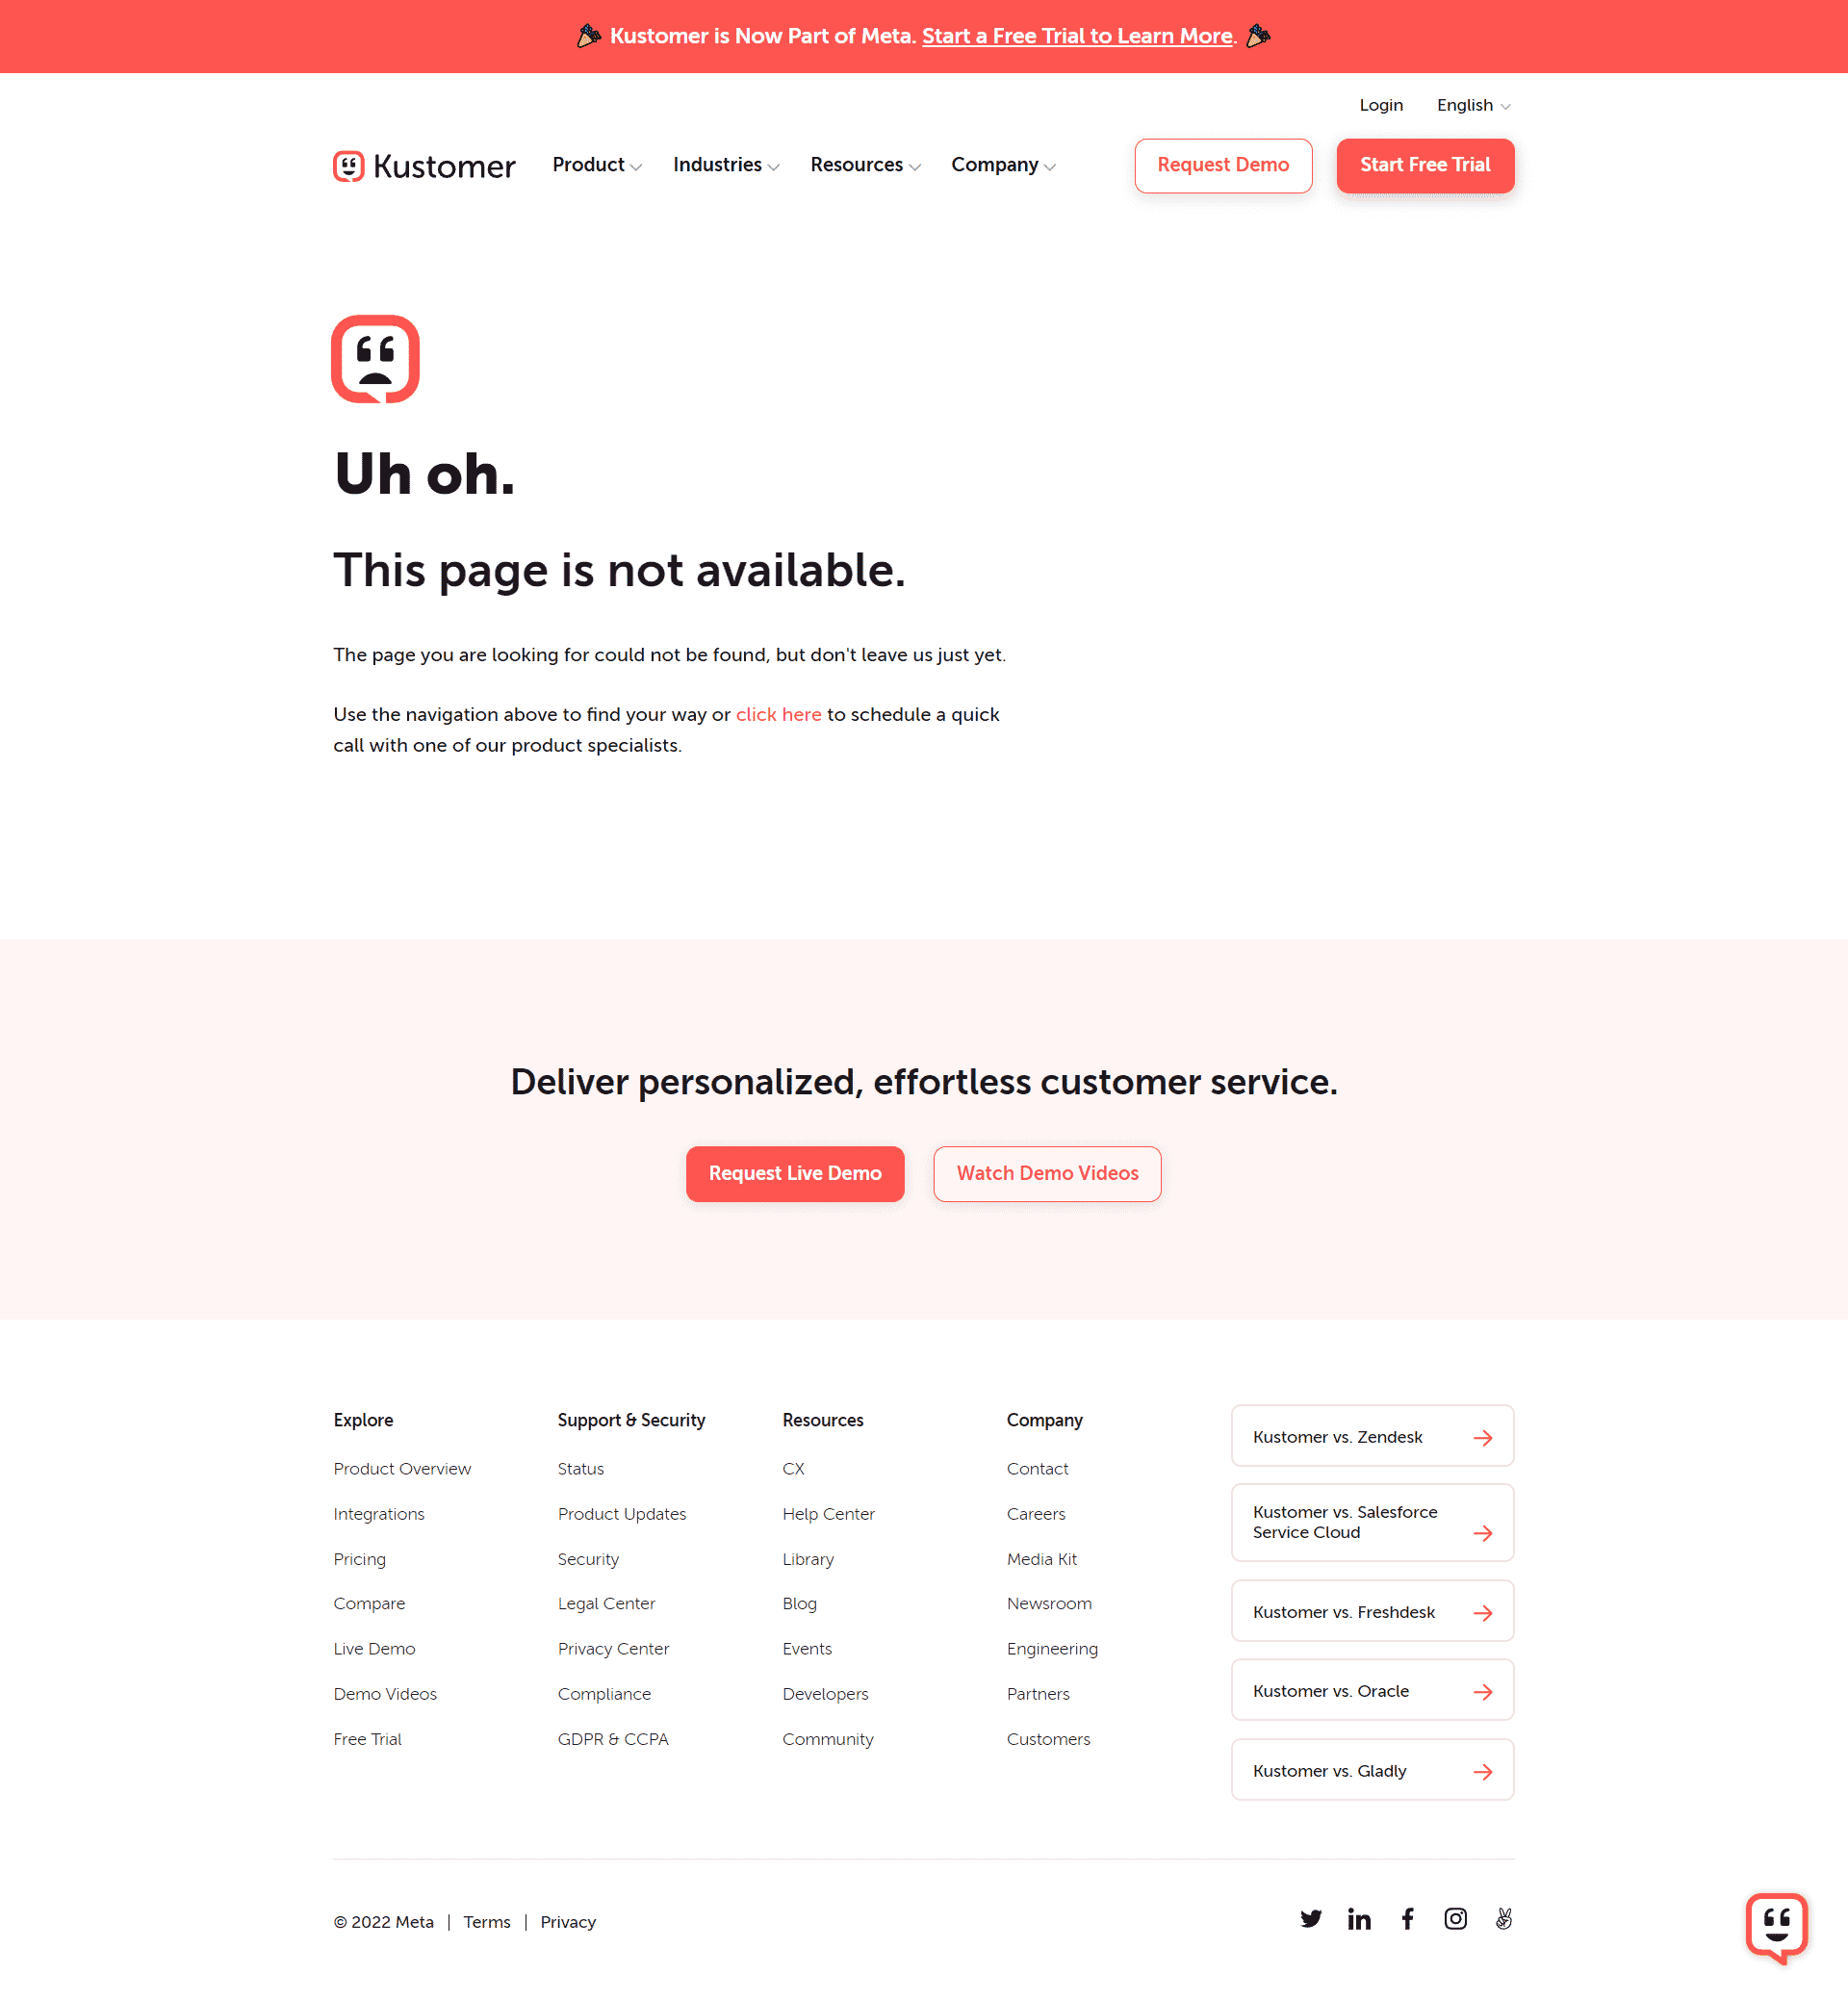Click here to schedule a quick call
Viewport: 1848px width, 2000px height.
pyautogui.click(x=777, y=714)
